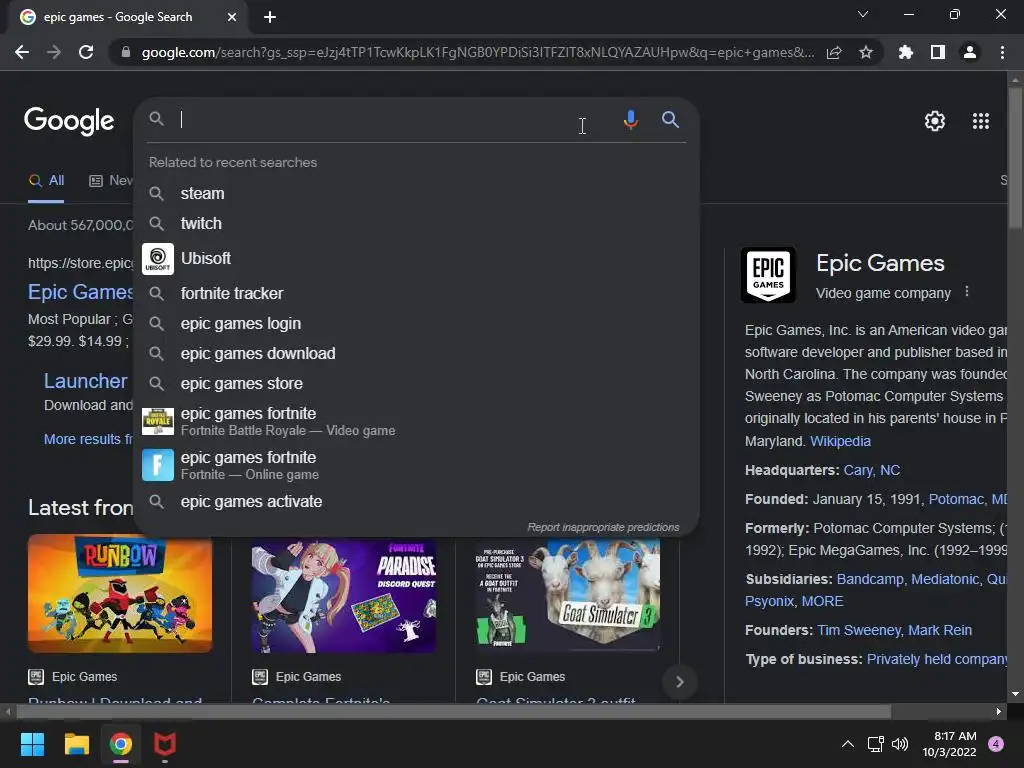The image size is (1024, 768).
Task: Open the Psyonix subsidiary link
Action: (769, 601)
